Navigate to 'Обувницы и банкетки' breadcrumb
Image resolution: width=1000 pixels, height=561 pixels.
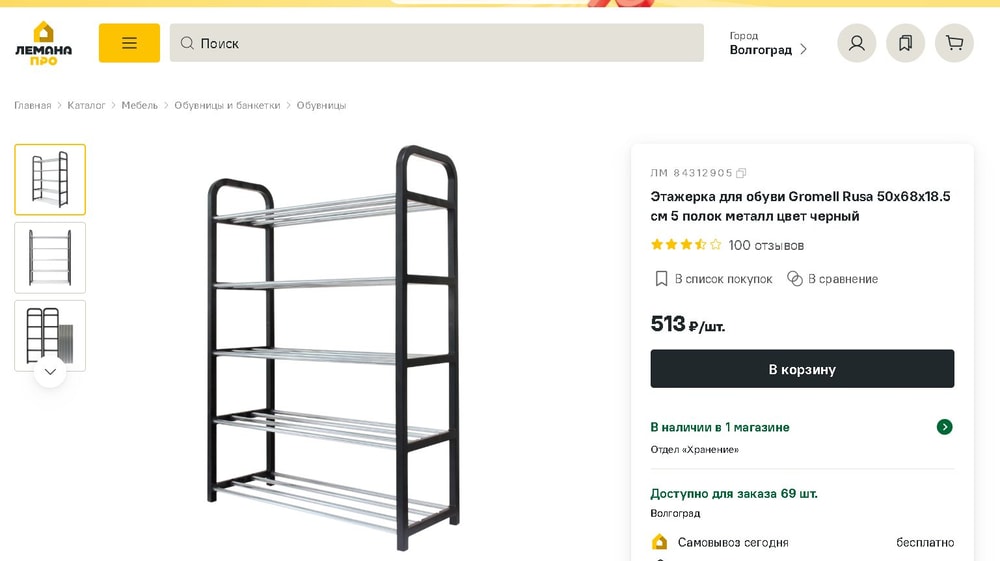coord(227,105)
